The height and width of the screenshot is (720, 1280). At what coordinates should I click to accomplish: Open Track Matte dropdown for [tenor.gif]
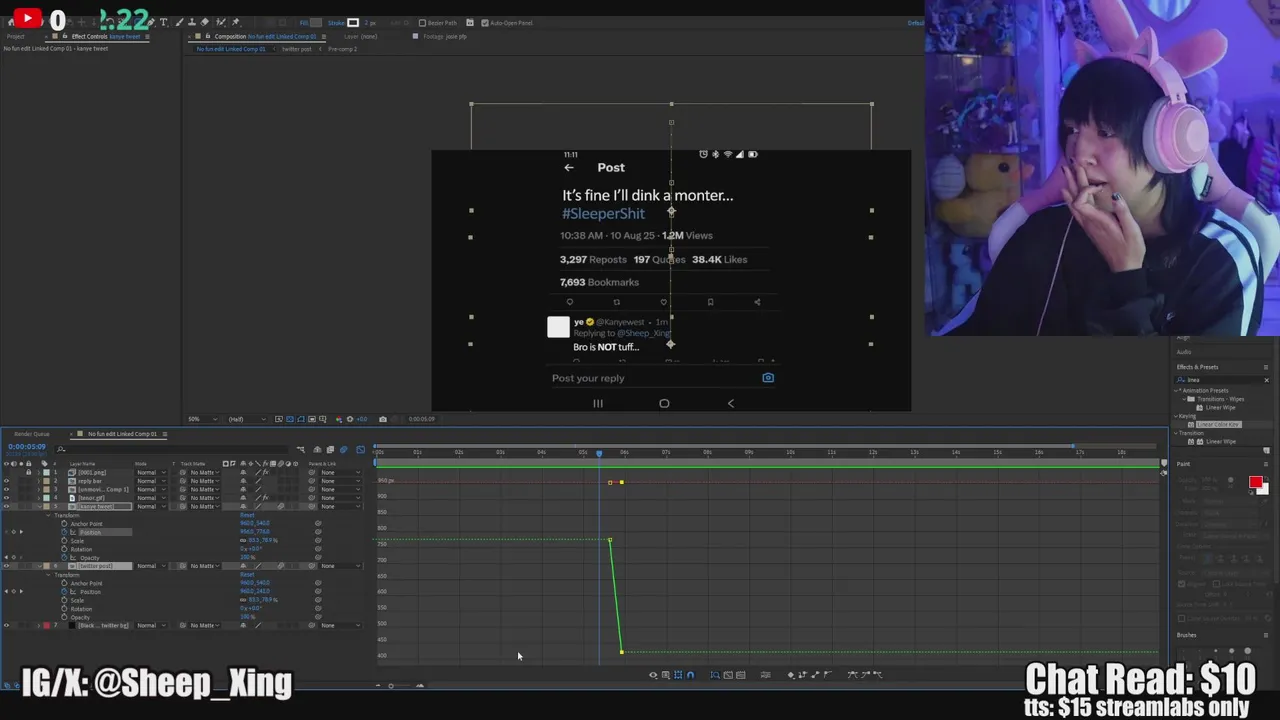[204, 498]
